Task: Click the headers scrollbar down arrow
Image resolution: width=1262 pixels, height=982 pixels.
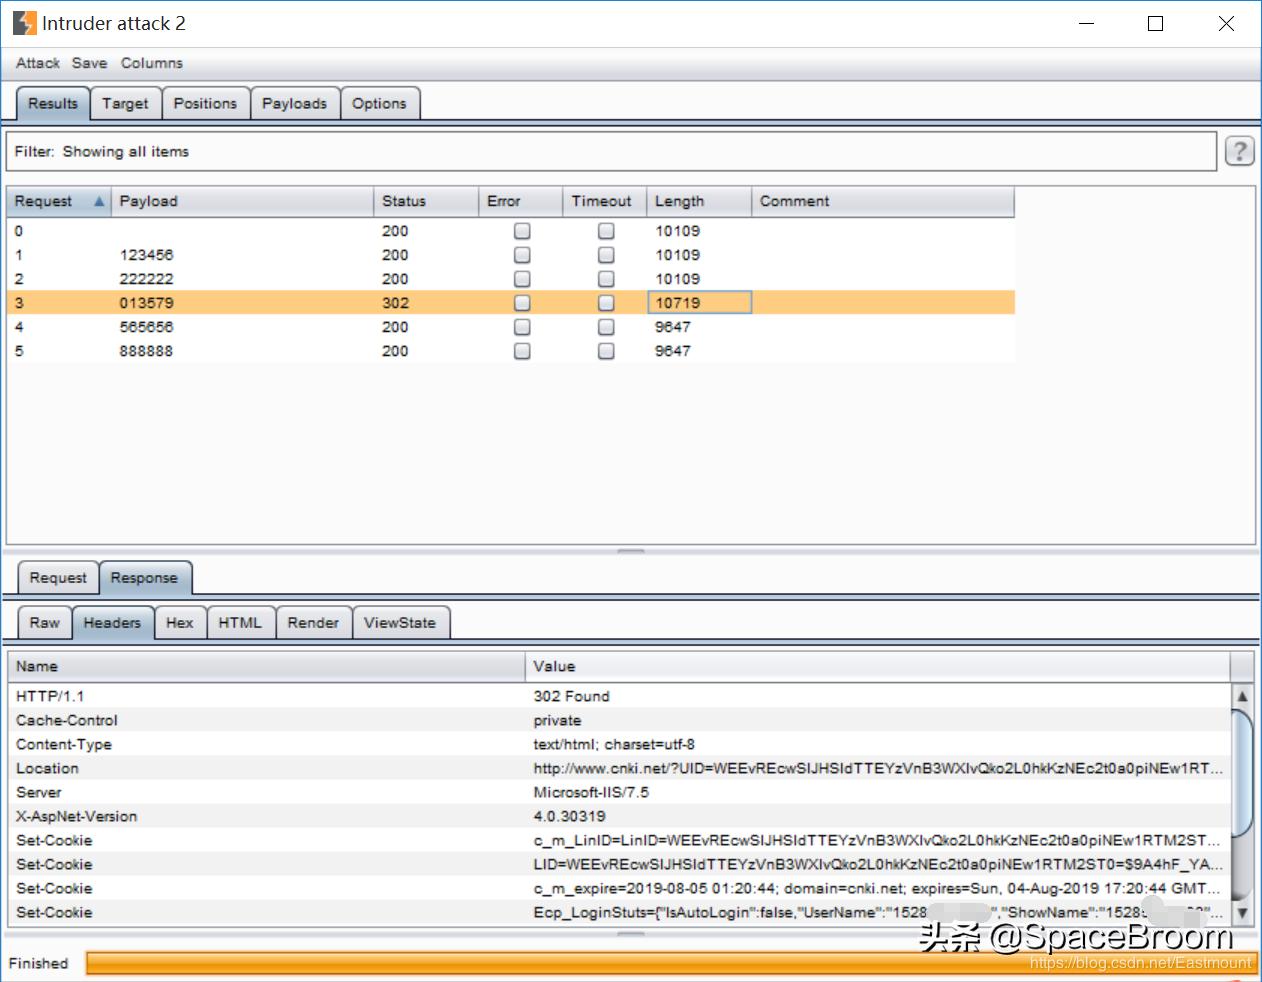Action: [1242, 912]
